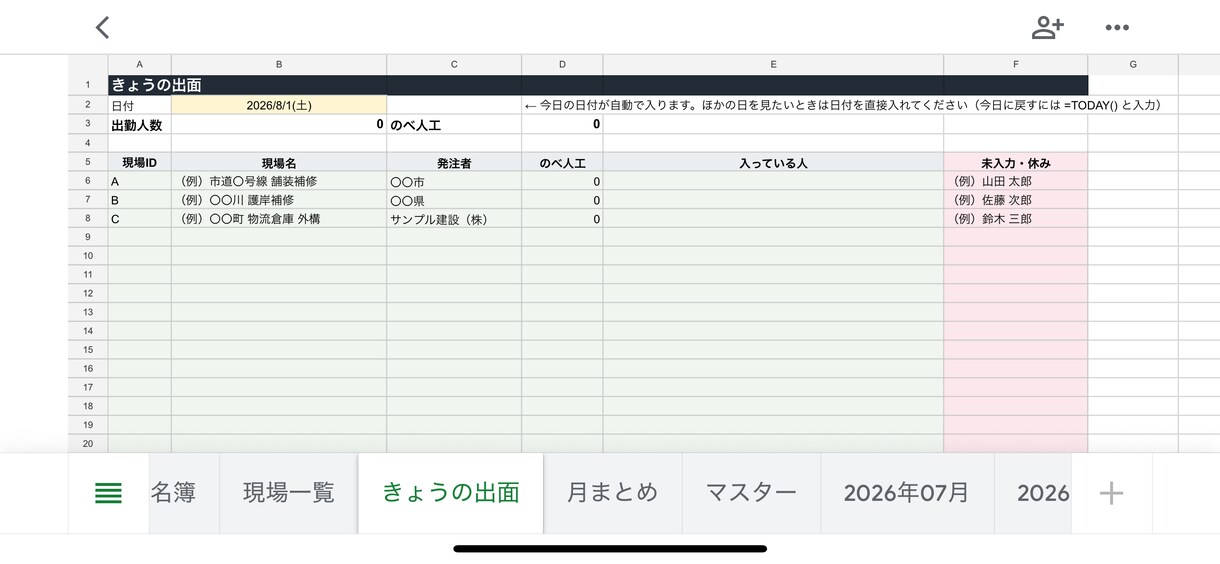The image size is (1220, 564).
Task: Select row 20 header
Action: 88,444
